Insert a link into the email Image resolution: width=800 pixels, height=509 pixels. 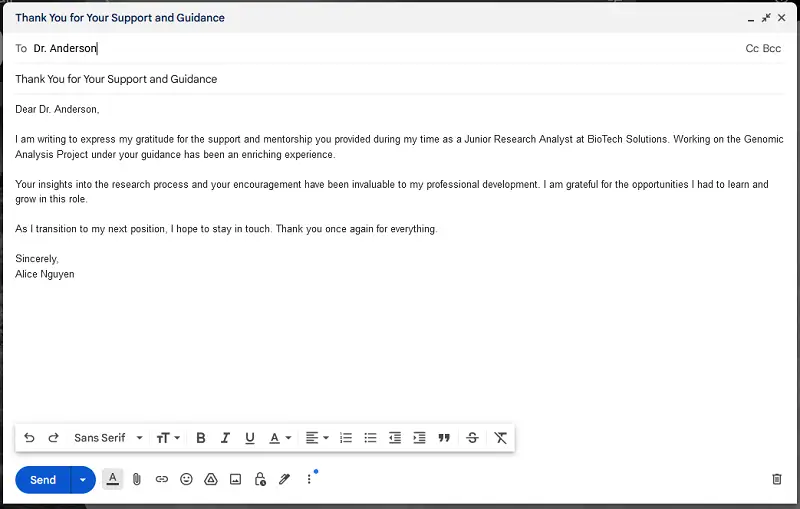162,479
